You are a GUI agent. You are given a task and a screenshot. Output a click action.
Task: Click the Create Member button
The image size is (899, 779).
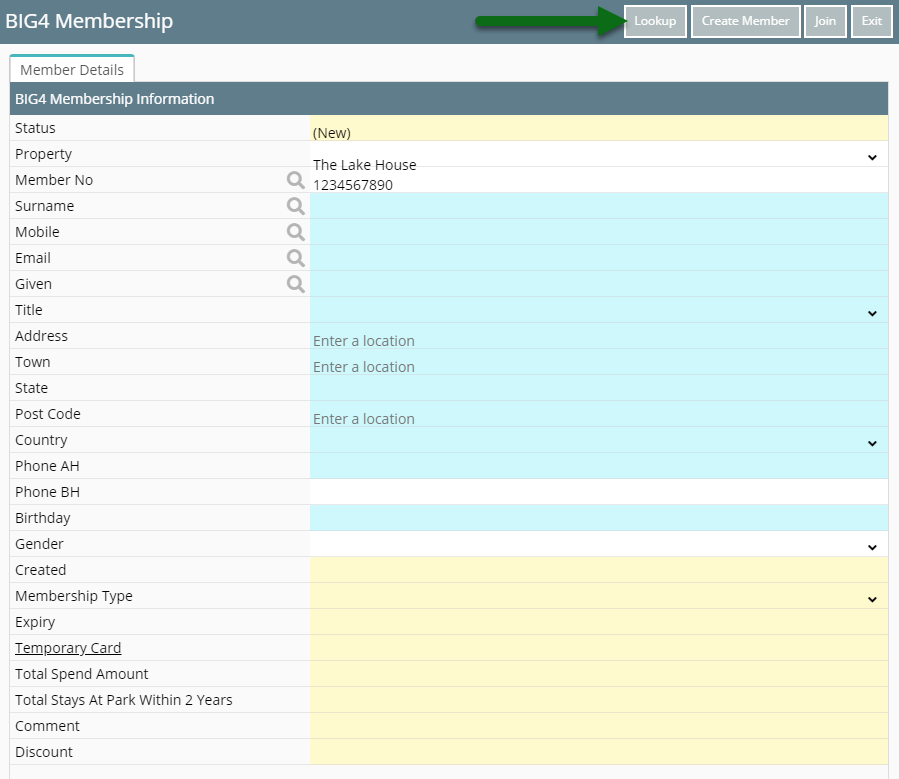745,21
